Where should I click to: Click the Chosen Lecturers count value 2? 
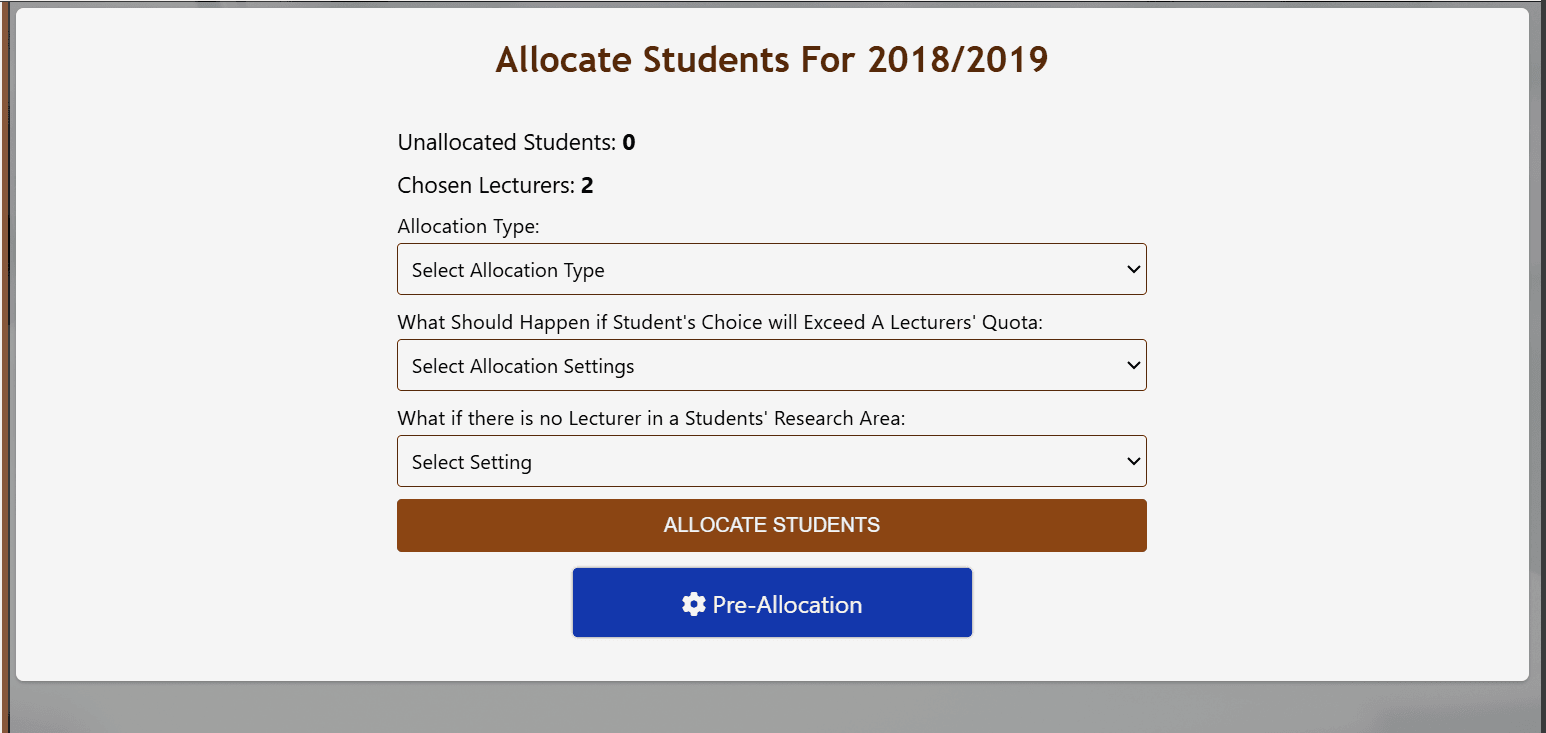tap(587, 186)
